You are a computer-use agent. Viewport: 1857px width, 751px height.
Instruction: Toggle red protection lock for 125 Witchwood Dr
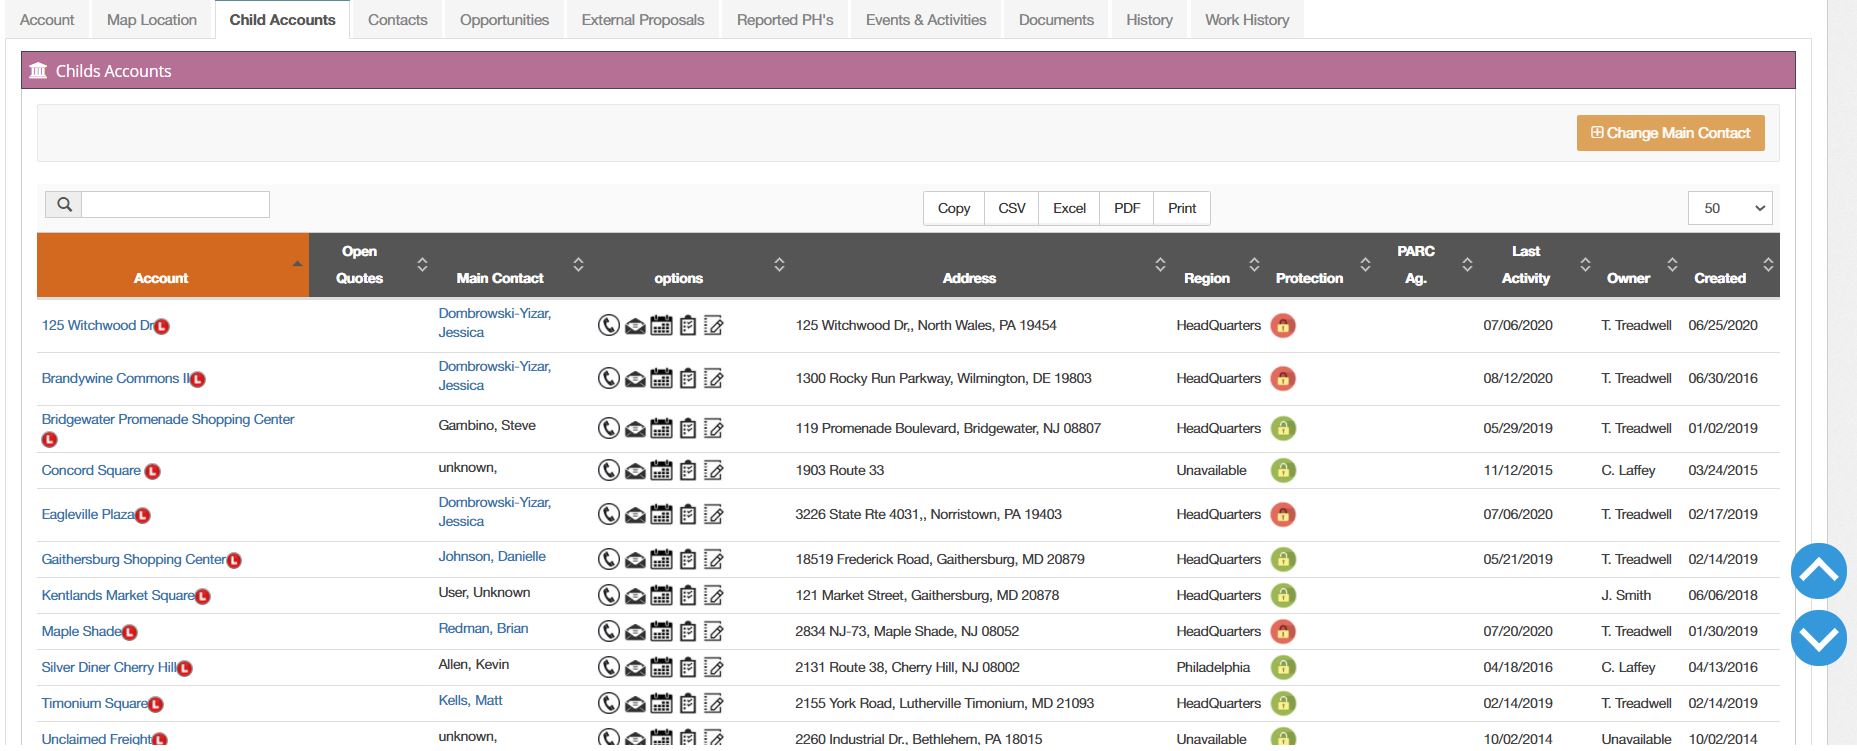tap(1283, 325)
